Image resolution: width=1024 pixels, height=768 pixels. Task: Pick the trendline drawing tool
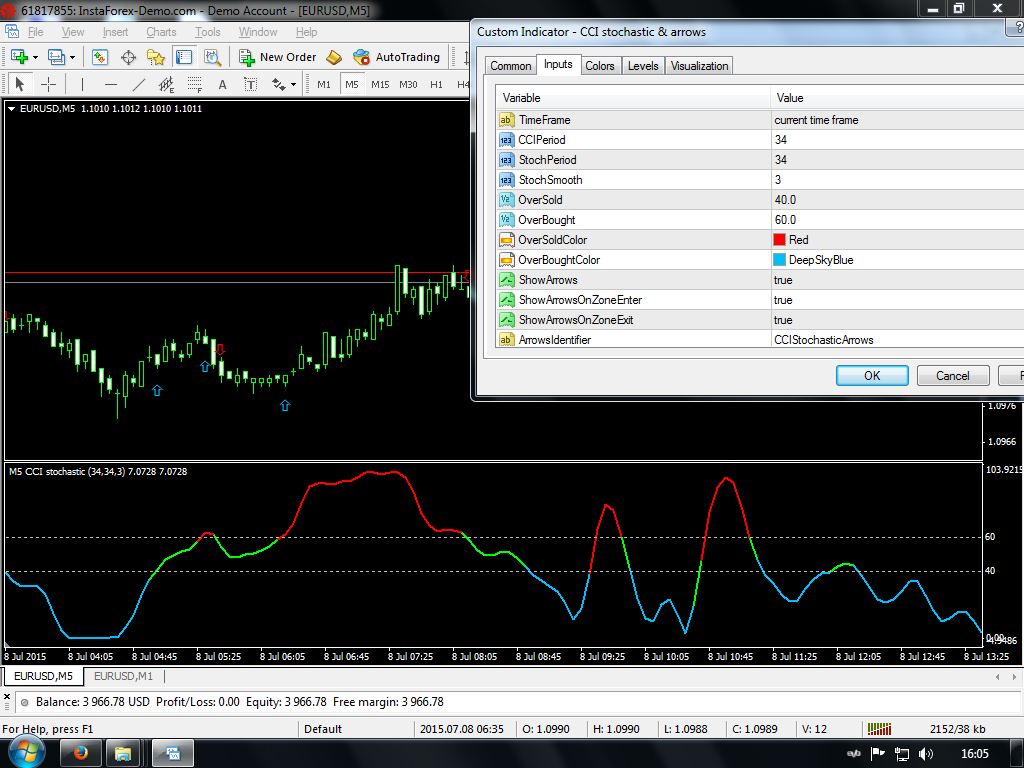coord(139,84)
